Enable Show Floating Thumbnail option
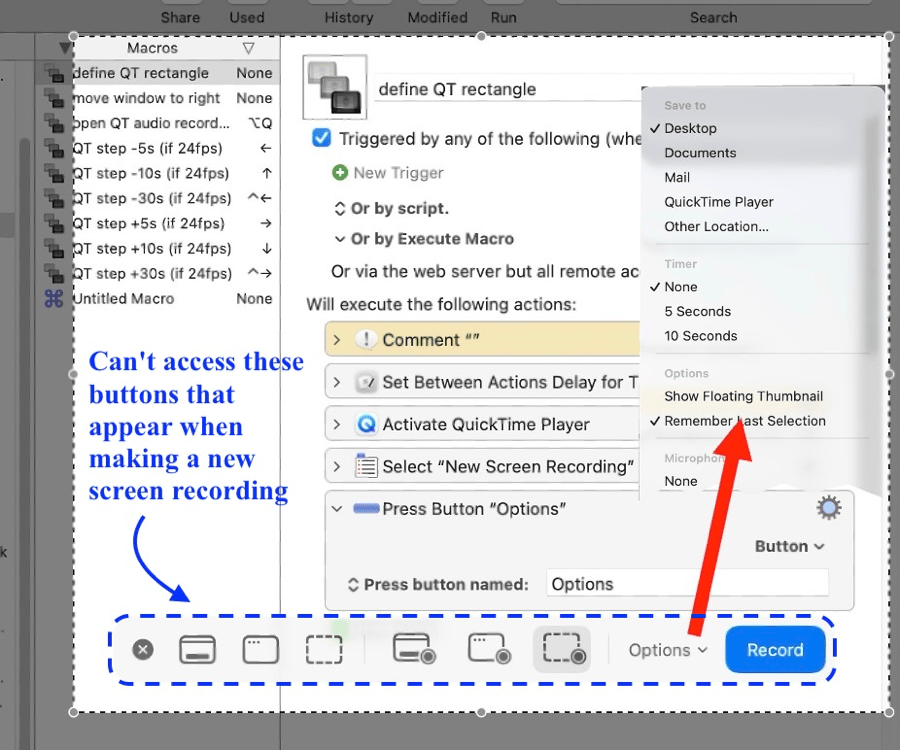 [x=743, y=396]
